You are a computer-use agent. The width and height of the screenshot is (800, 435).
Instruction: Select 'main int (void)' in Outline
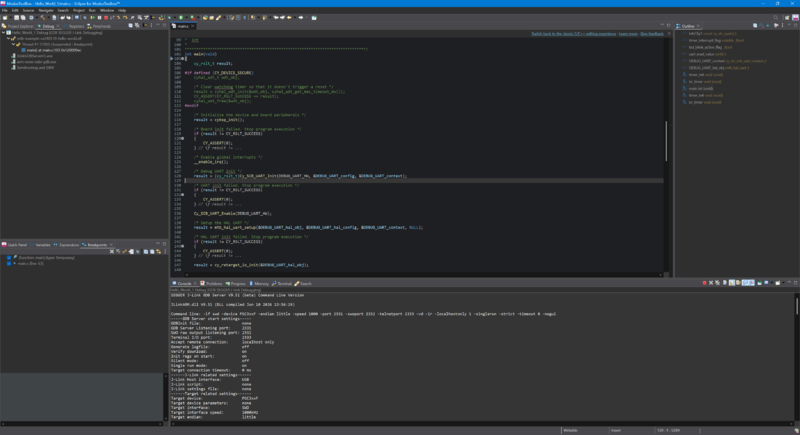[698, 88]
